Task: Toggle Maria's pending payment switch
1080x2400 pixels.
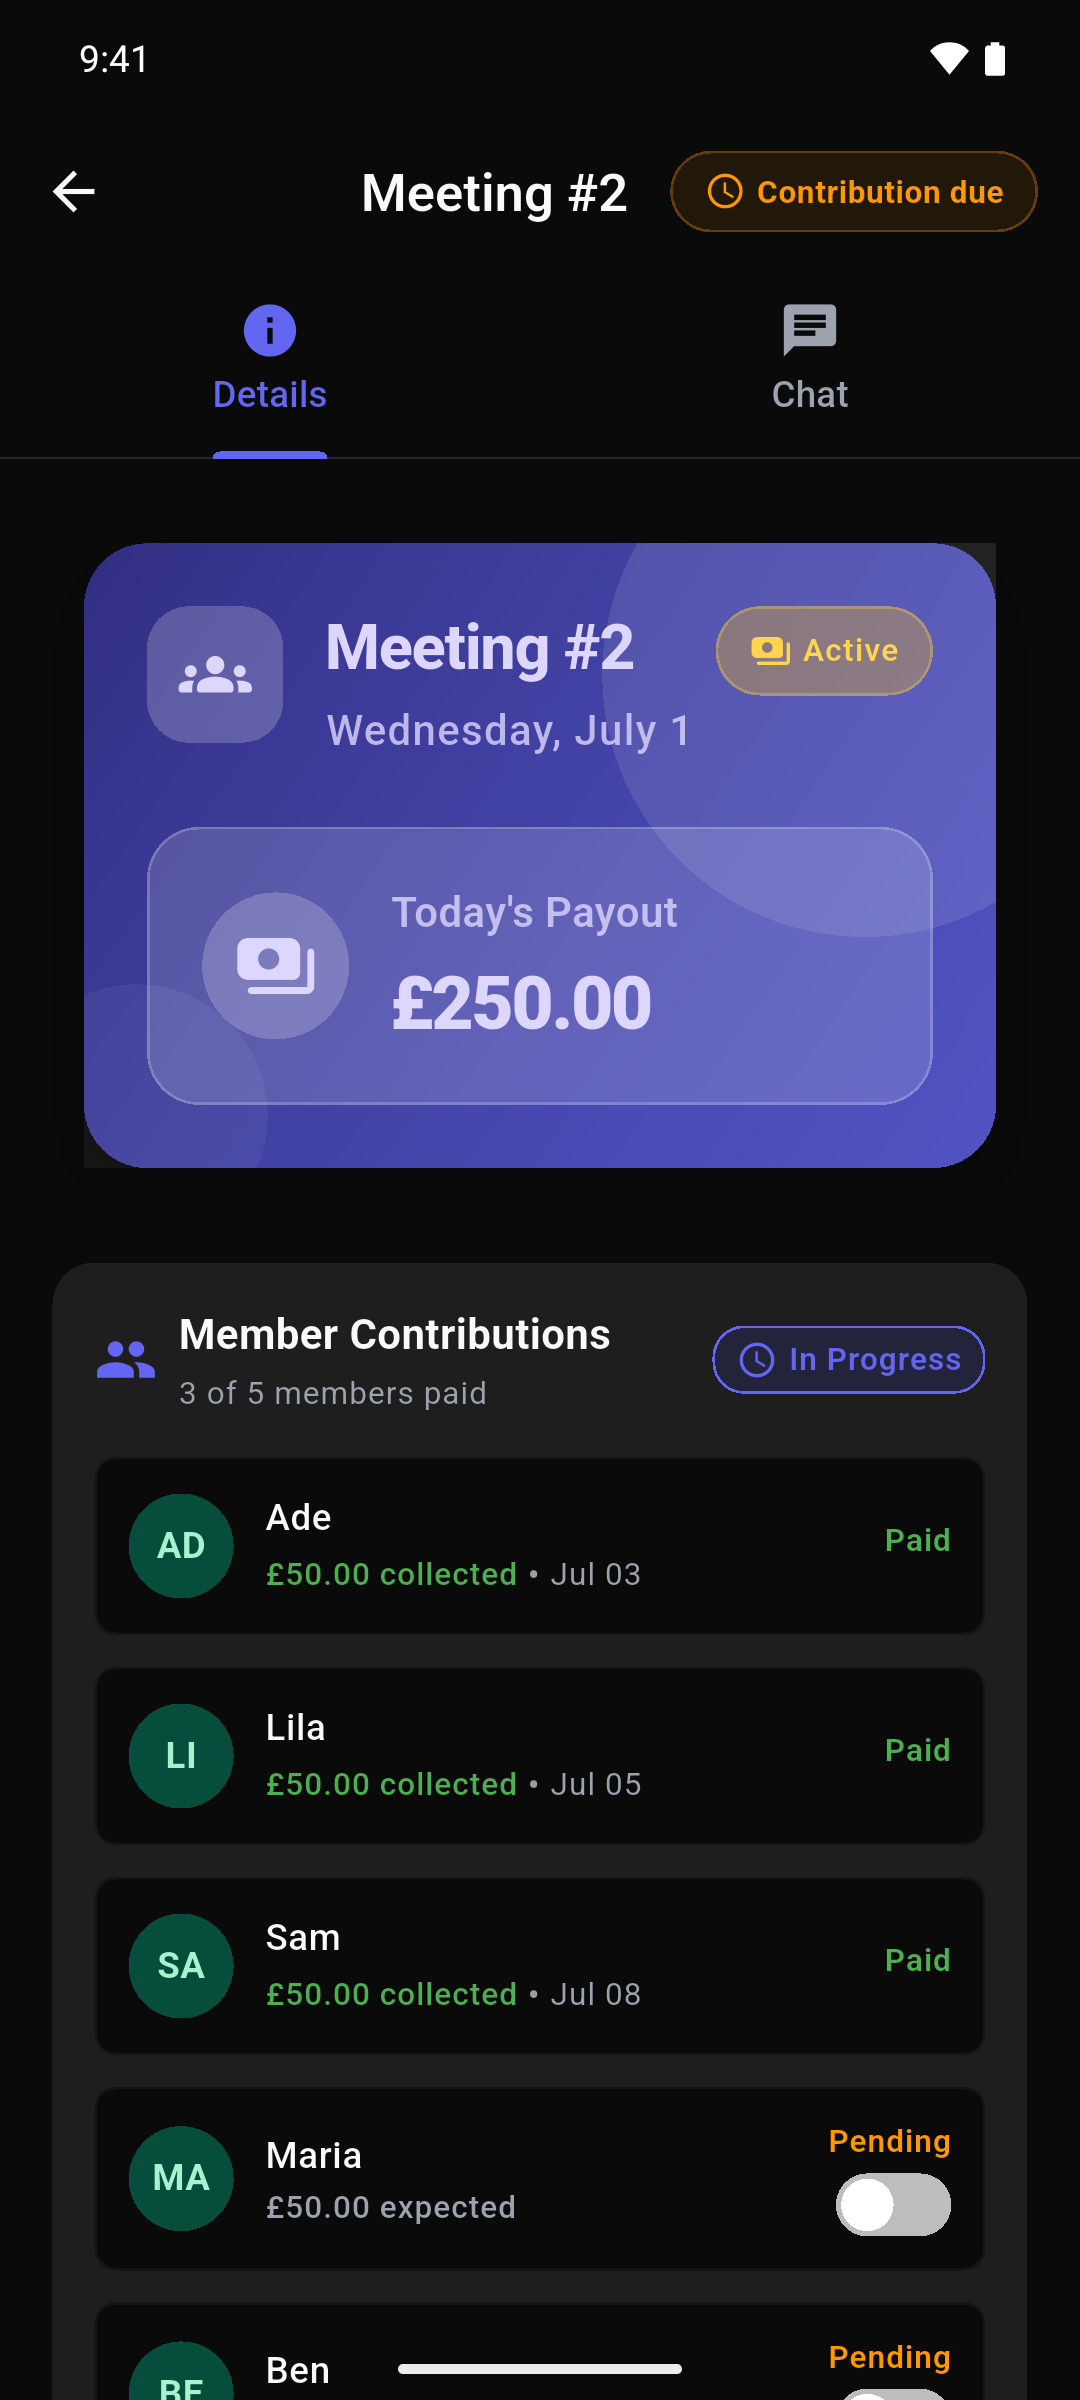Action: point(893,2205)
